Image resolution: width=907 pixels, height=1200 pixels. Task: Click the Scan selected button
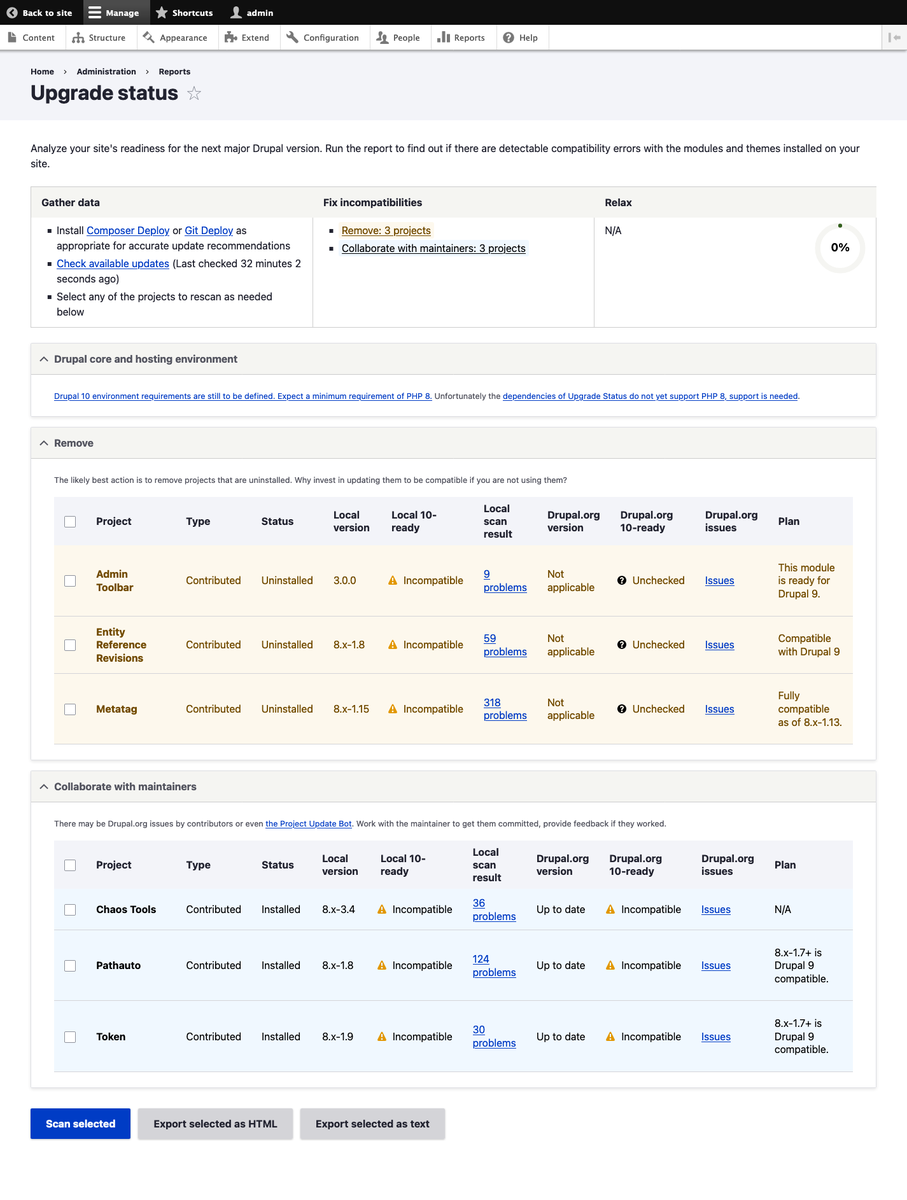point(80,1123)
